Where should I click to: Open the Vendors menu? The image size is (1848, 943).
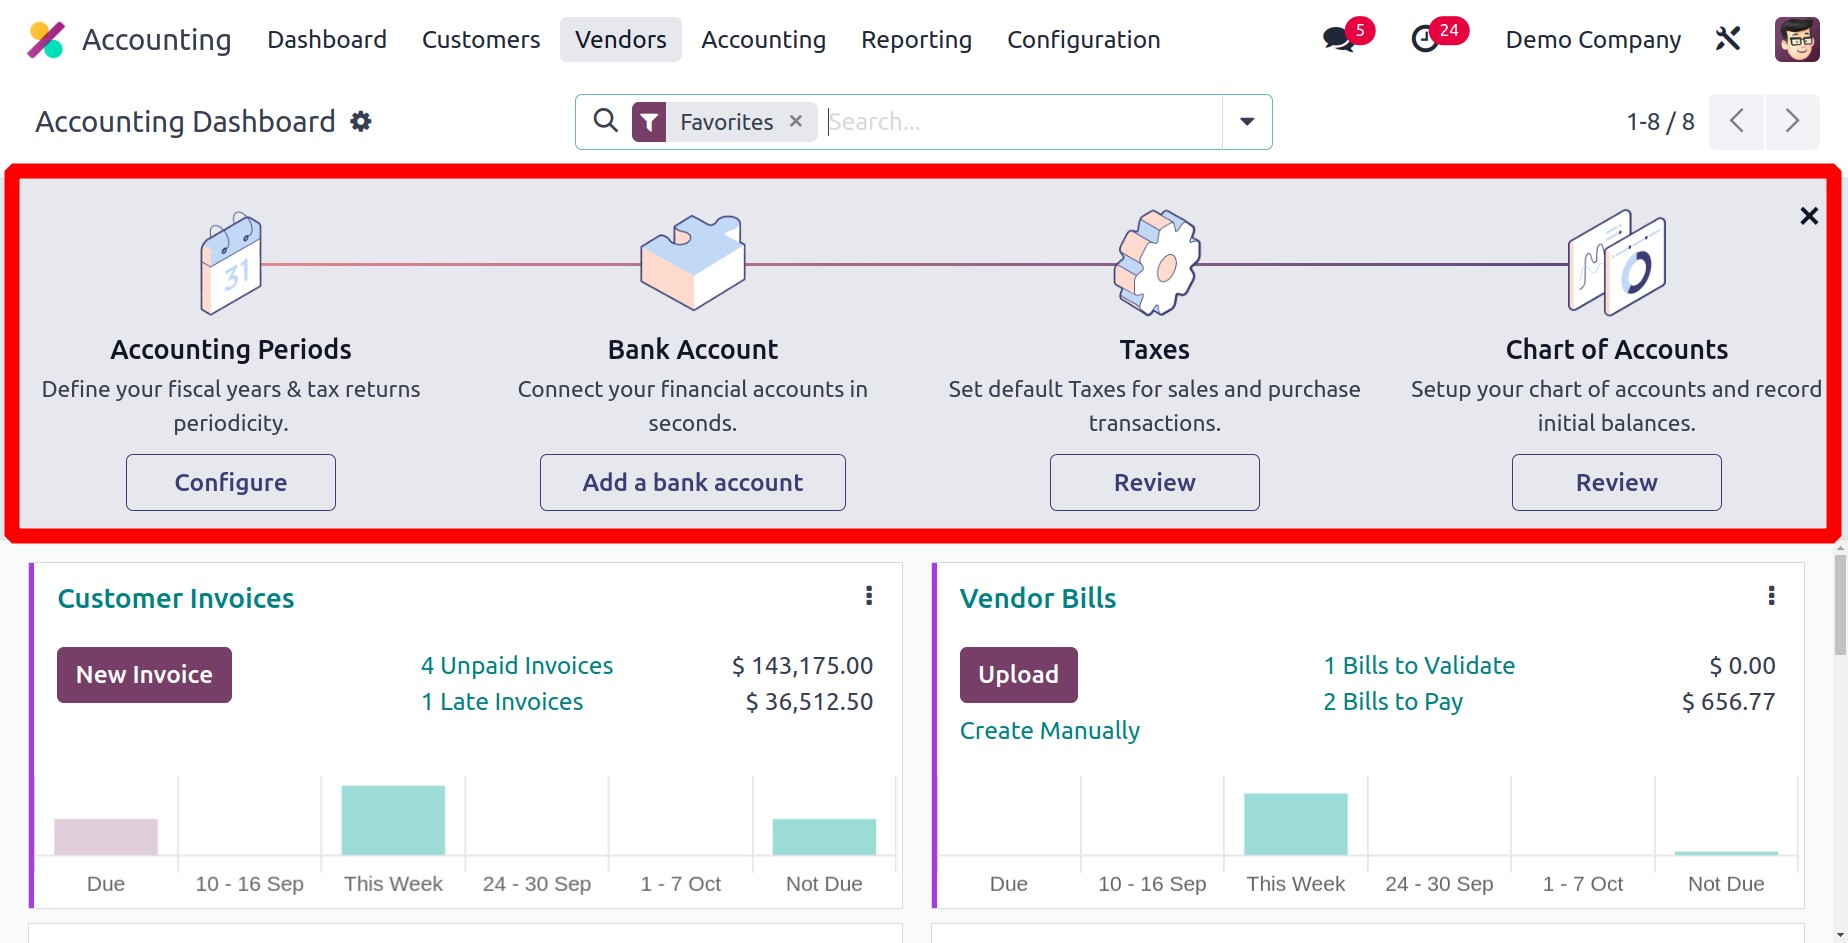(620, 40)
